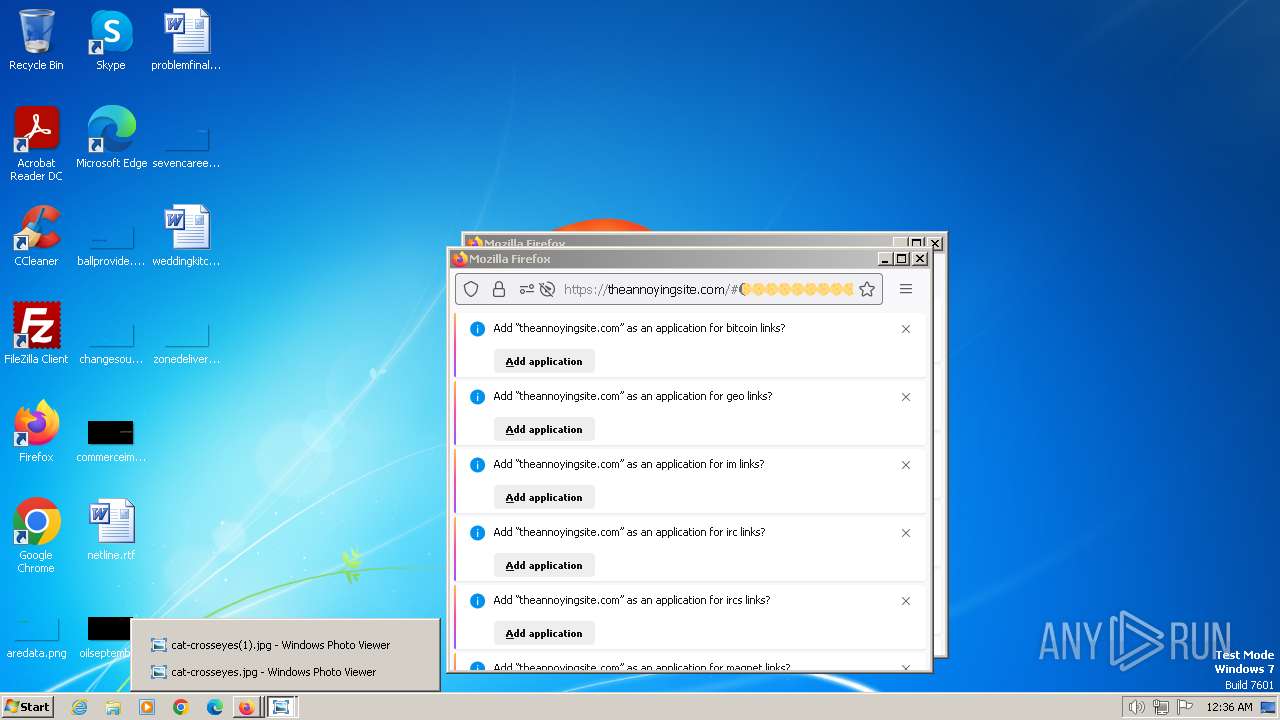Click the Firefox taskbar button
This screenshot has width=1280, height=720.
pos(247,707)
